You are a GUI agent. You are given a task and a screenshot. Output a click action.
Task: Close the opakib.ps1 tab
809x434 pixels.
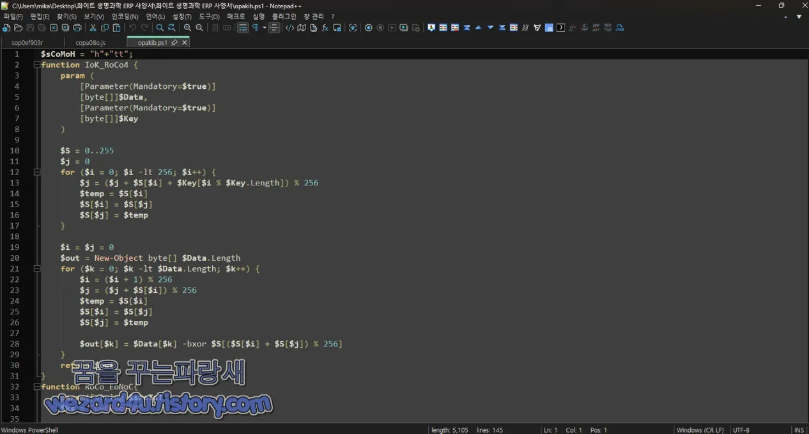(183, 43)
